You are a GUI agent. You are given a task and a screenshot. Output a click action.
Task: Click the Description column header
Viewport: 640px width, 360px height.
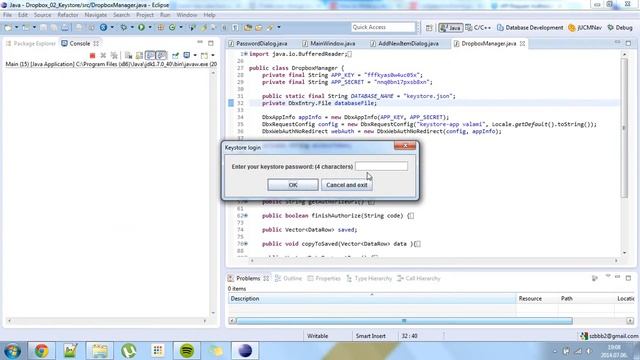coord(372,298)
